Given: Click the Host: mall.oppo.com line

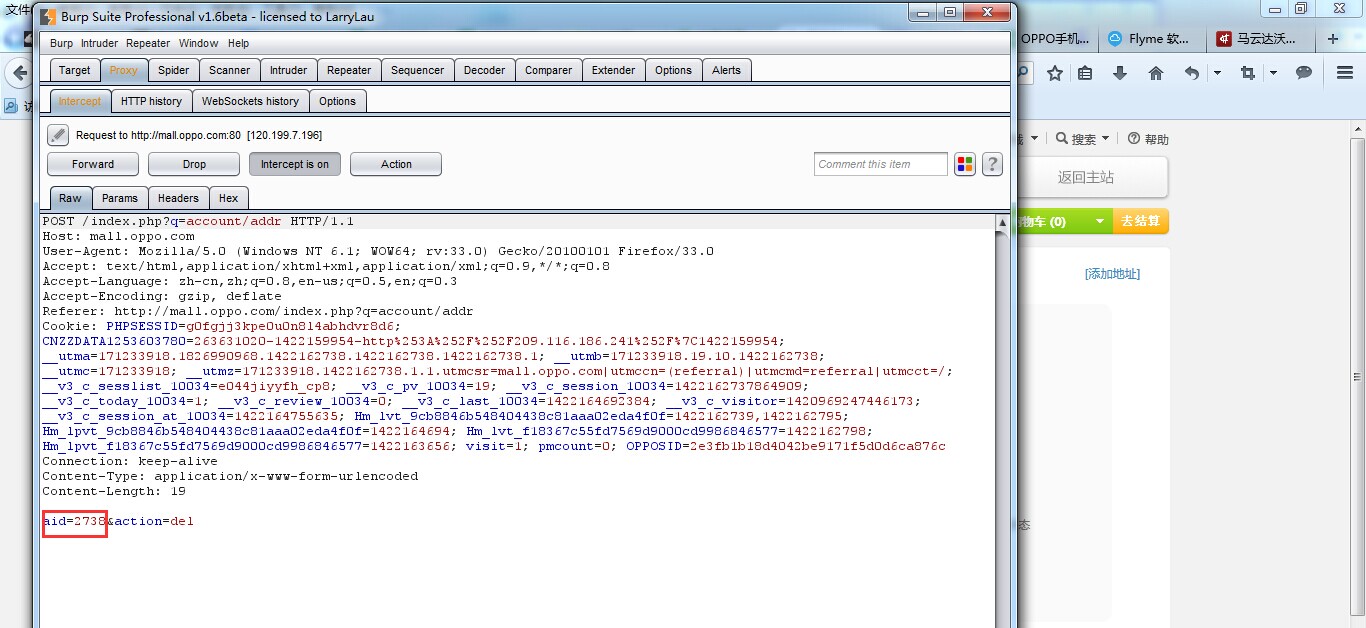Looking at the screenshot, I should coord(118,236).
